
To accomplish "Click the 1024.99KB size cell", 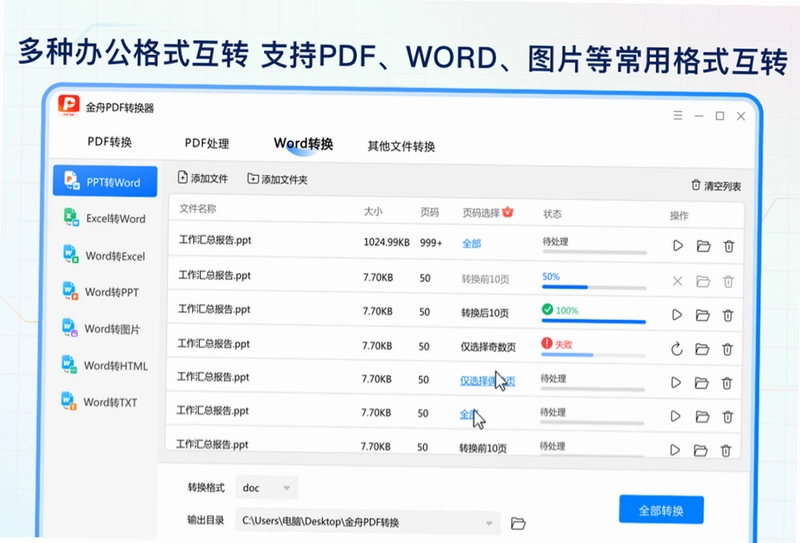I will pyautogui.click(x=386, y=242).
